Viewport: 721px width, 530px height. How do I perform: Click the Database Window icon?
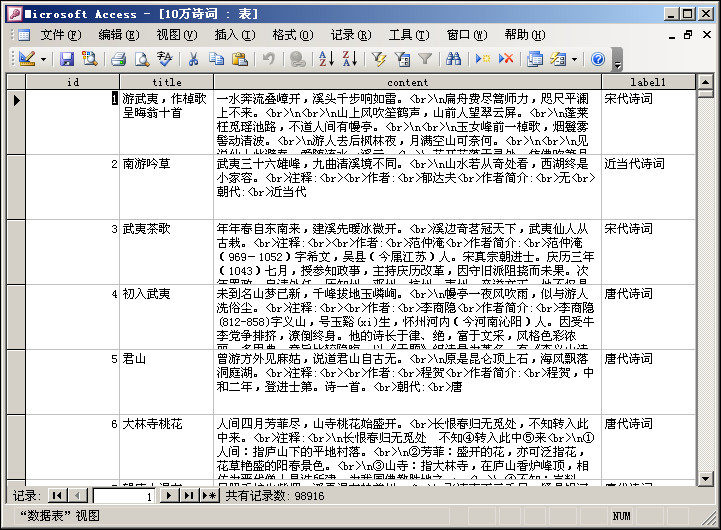point(535,59)
